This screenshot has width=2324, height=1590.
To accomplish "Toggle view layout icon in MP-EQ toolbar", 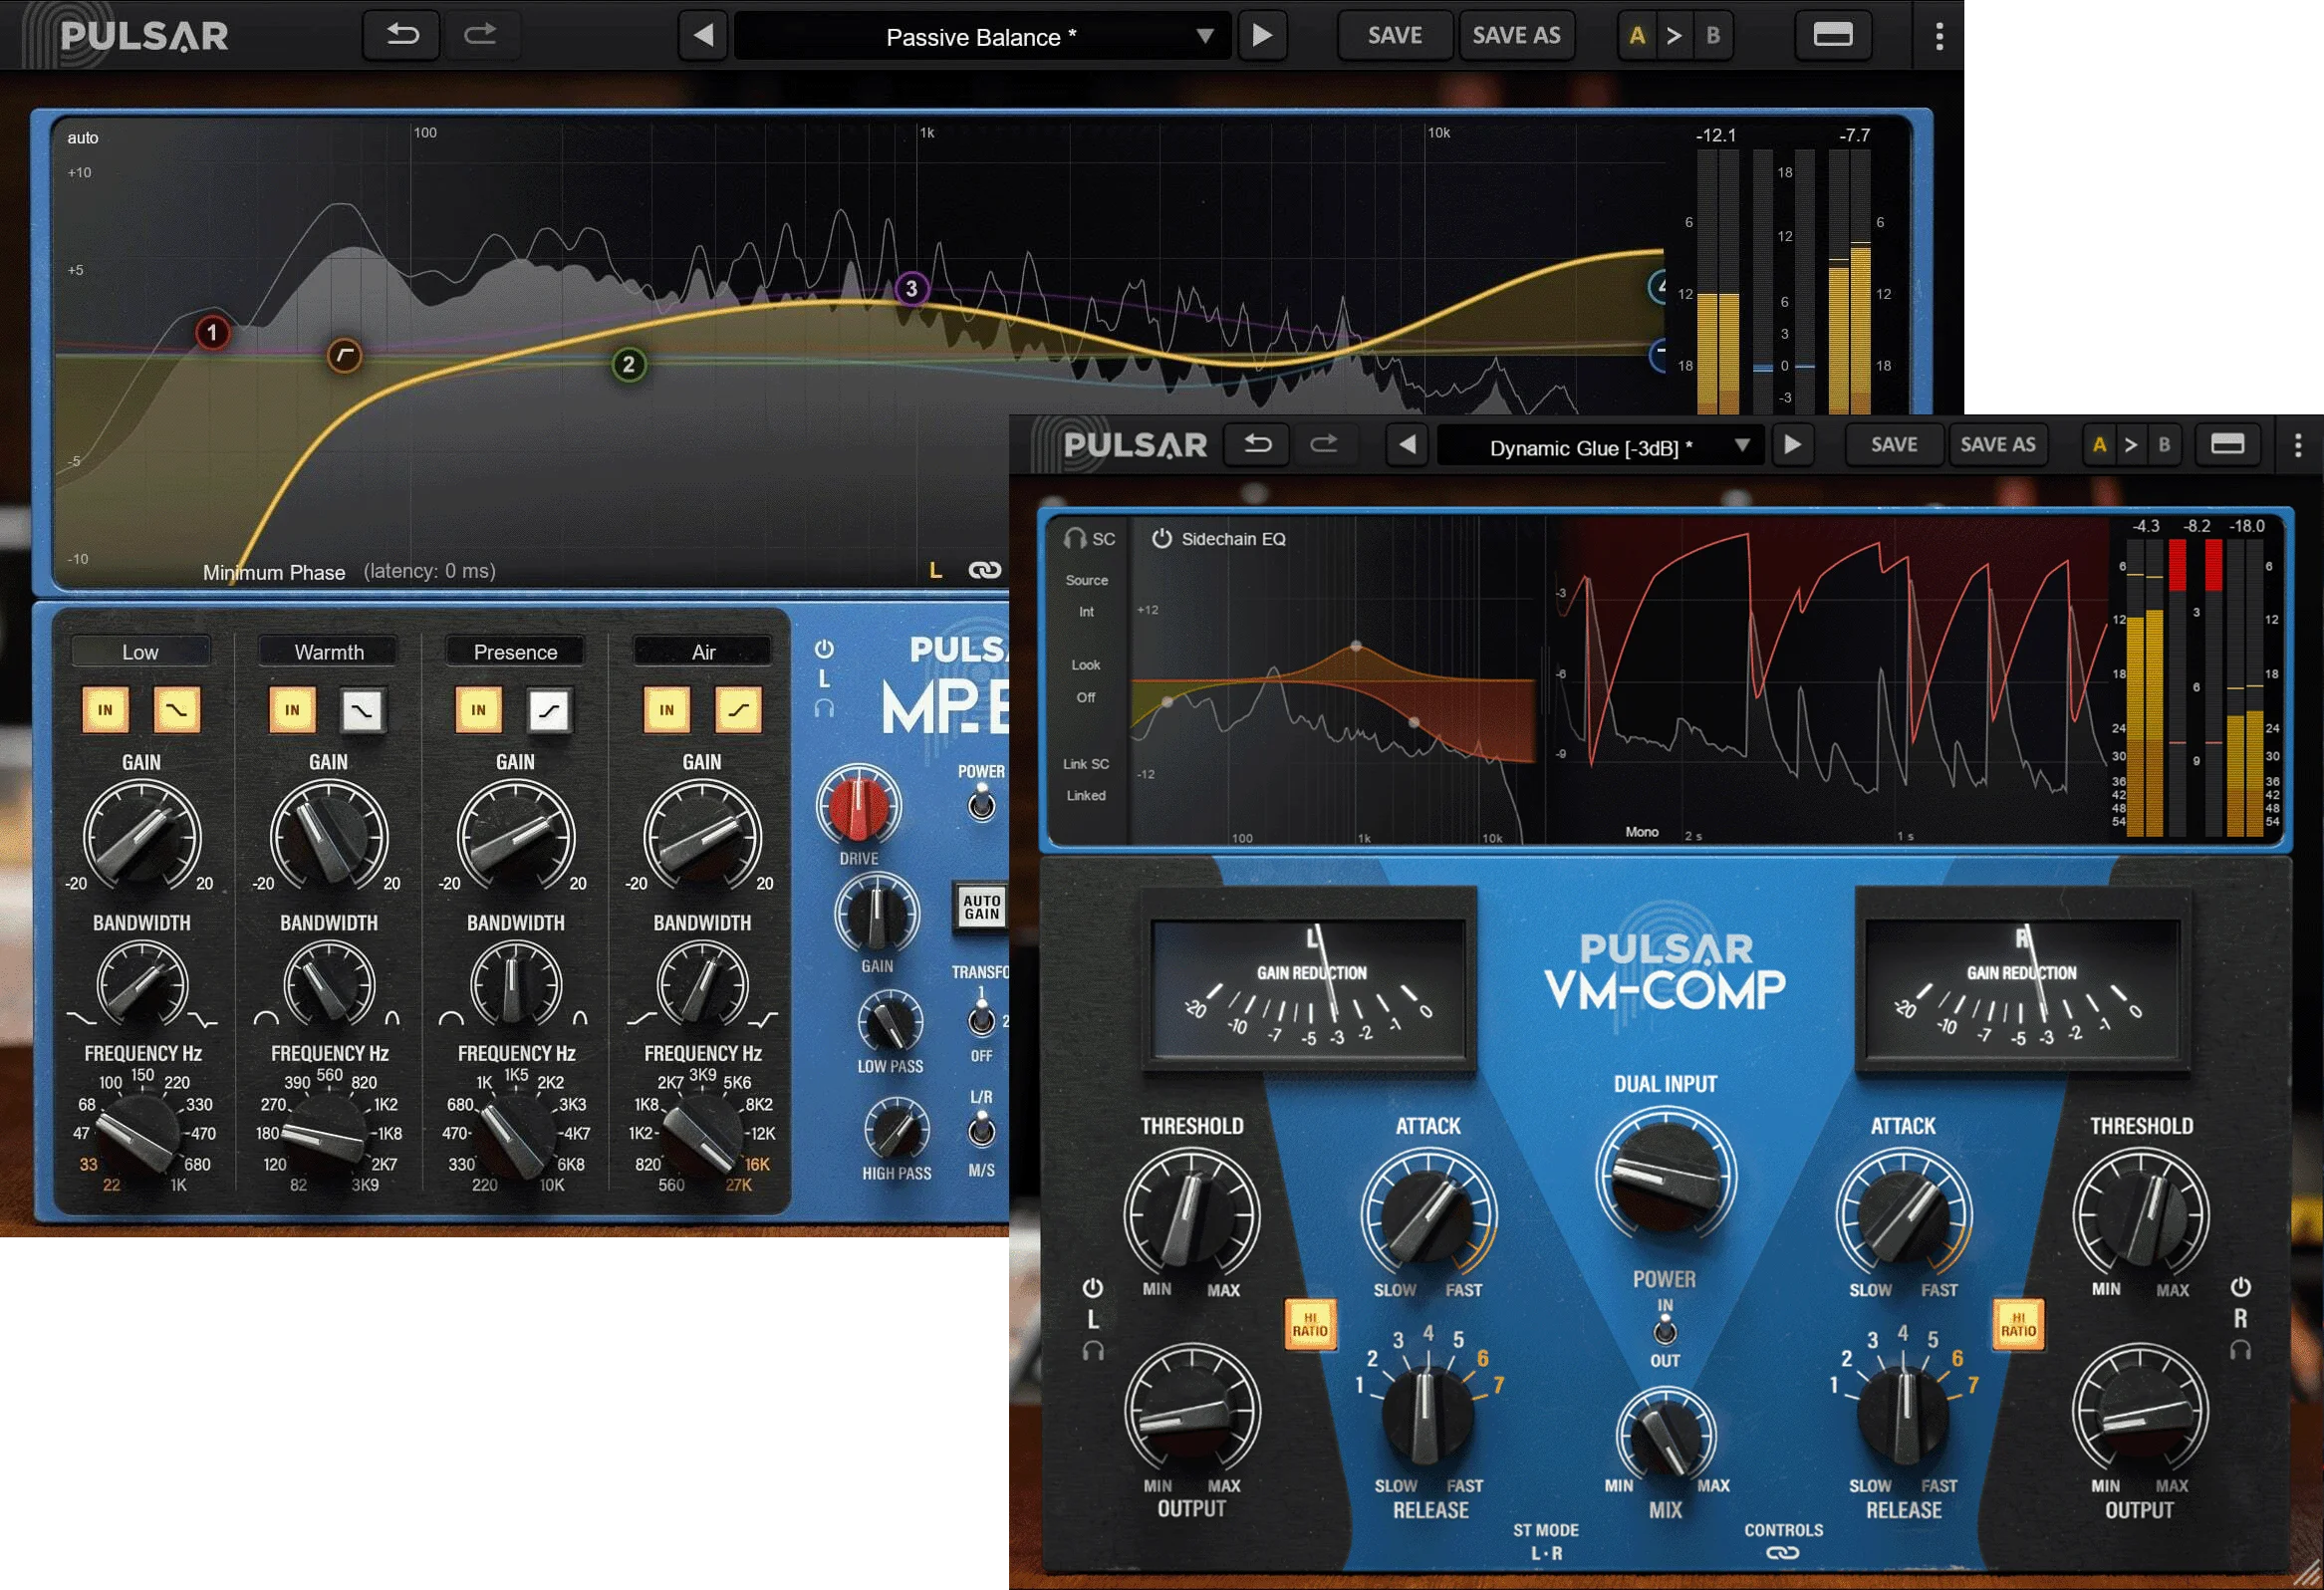I will pyautogui.click(x=1833, y=35).
